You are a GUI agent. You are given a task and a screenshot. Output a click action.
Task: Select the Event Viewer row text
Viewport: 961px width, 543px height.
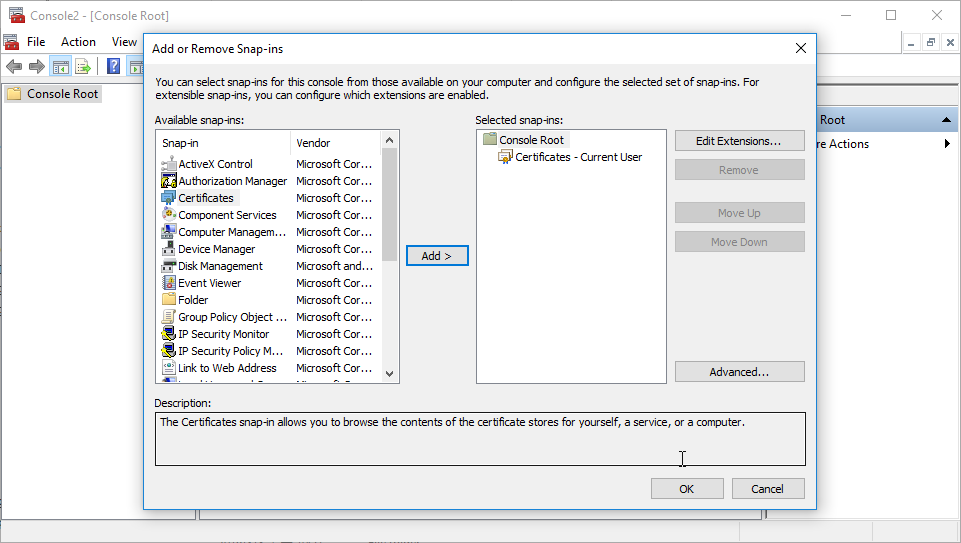point(210,283)
